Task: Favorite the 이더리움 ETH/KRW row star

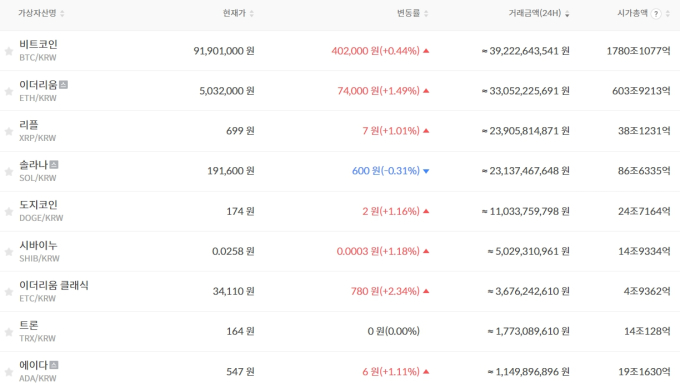Action: coord(9,92)
